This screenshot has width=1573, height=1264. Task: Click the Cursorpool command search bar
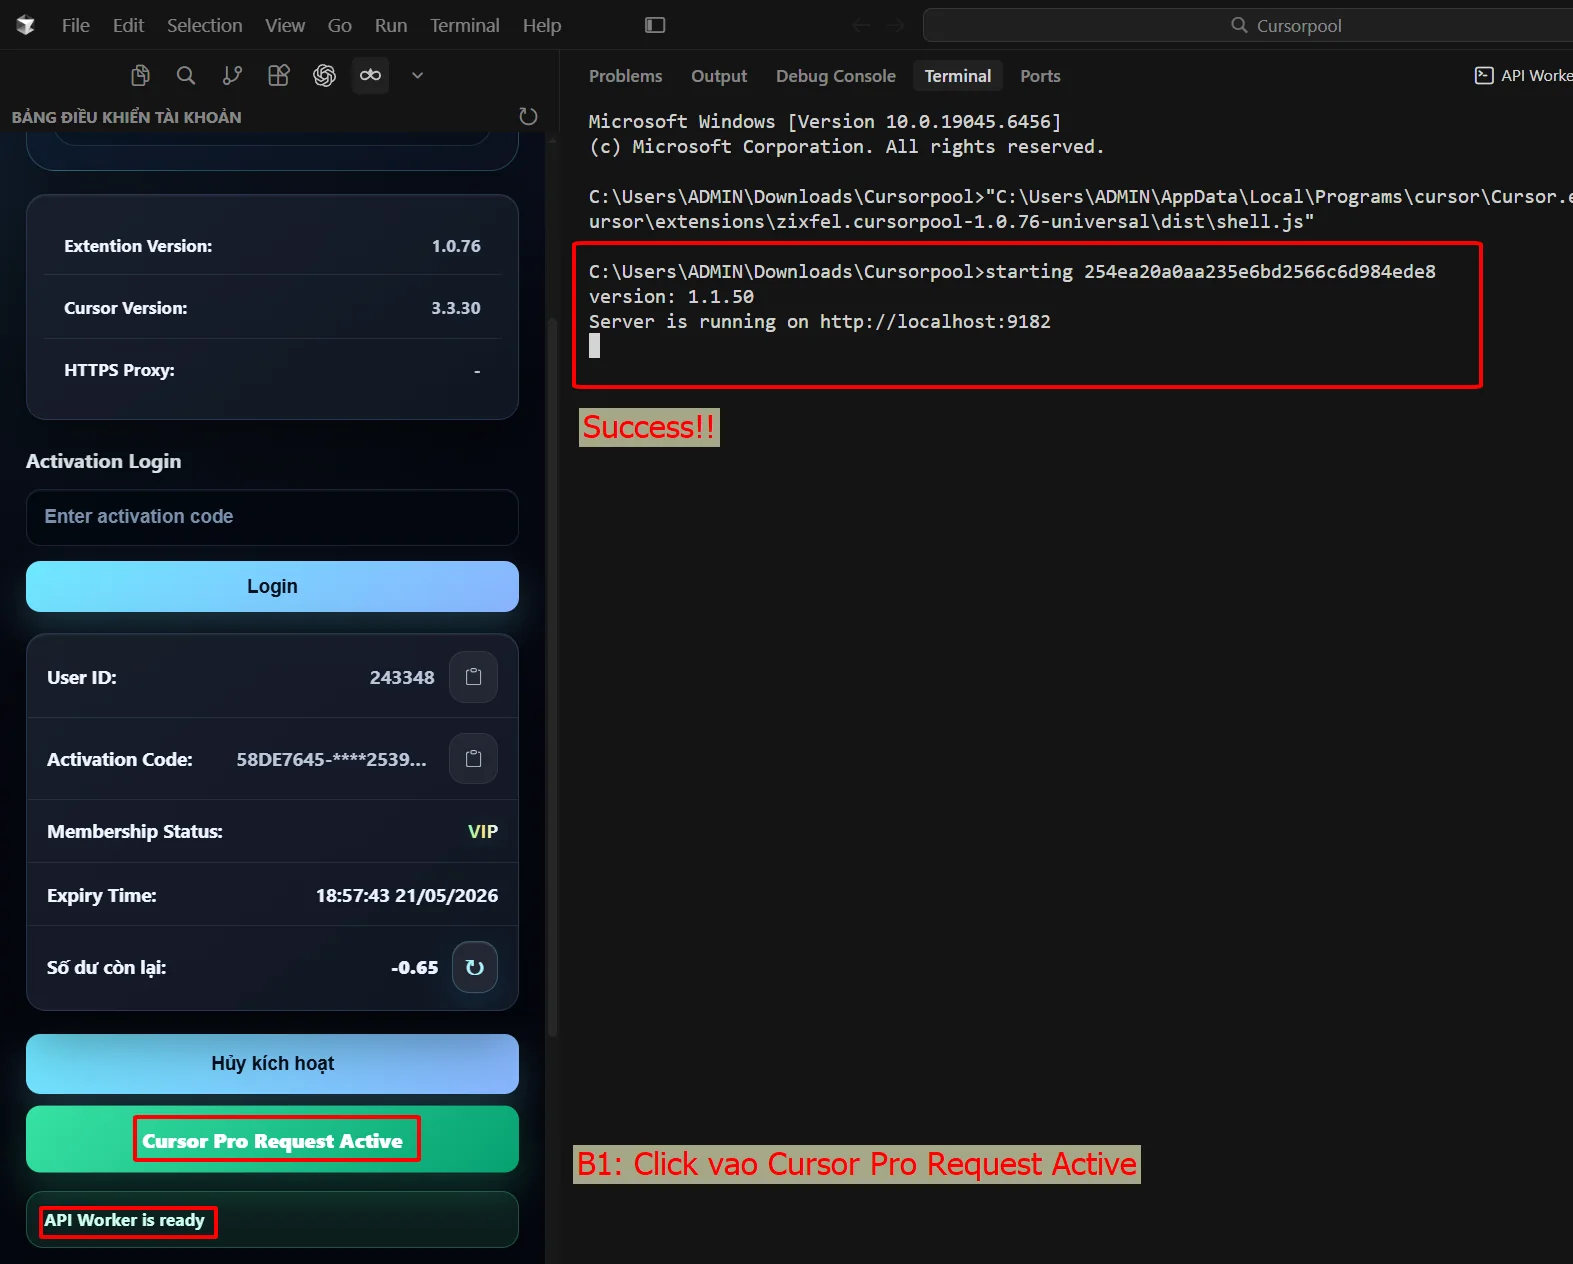pyautogui.click(x=1248, y=25)
